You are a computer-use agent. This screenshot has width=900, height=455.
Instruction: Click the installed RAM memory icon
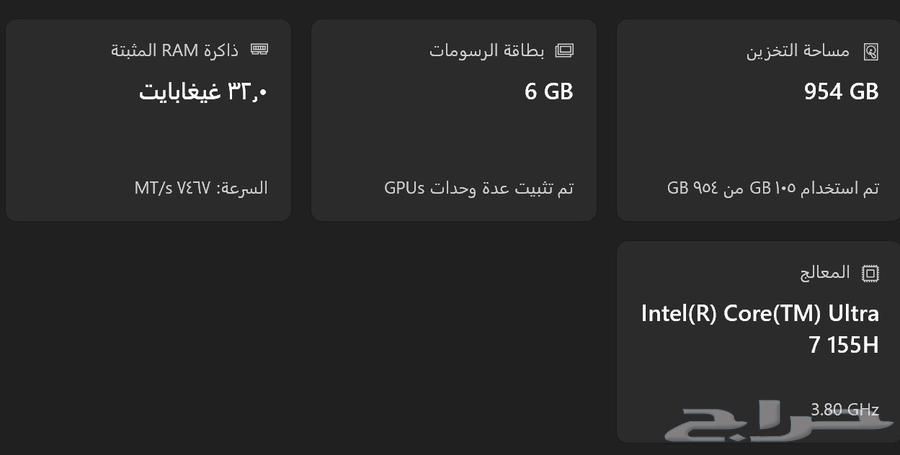pos(260,50)
